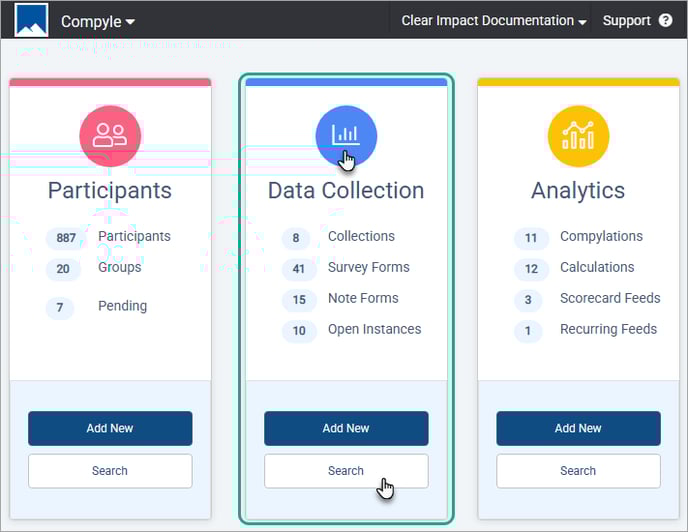
Task: Open the Support menu item
Action: coord(627,21)
